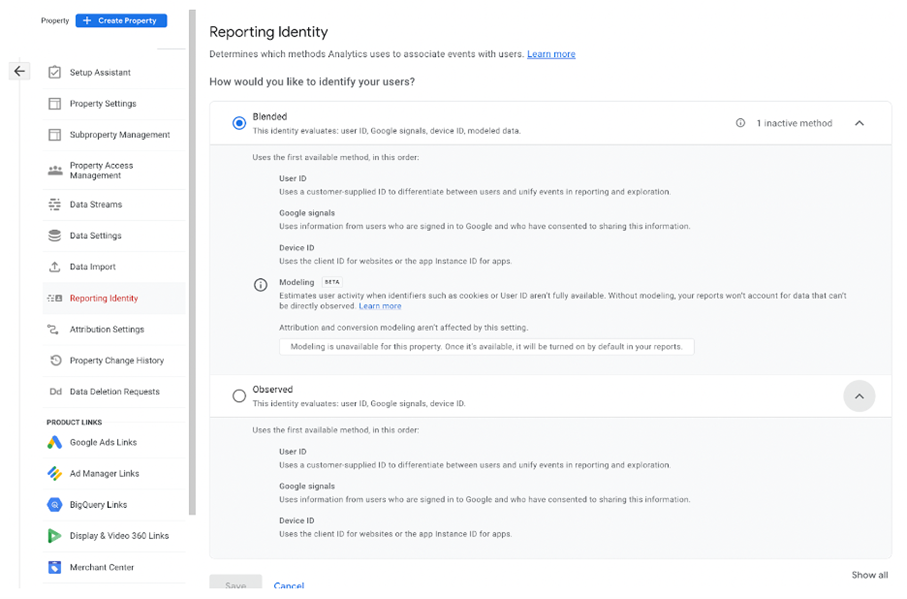Click the 1 inactive method info indicator
907x599 pixels.
pos(784,123)
